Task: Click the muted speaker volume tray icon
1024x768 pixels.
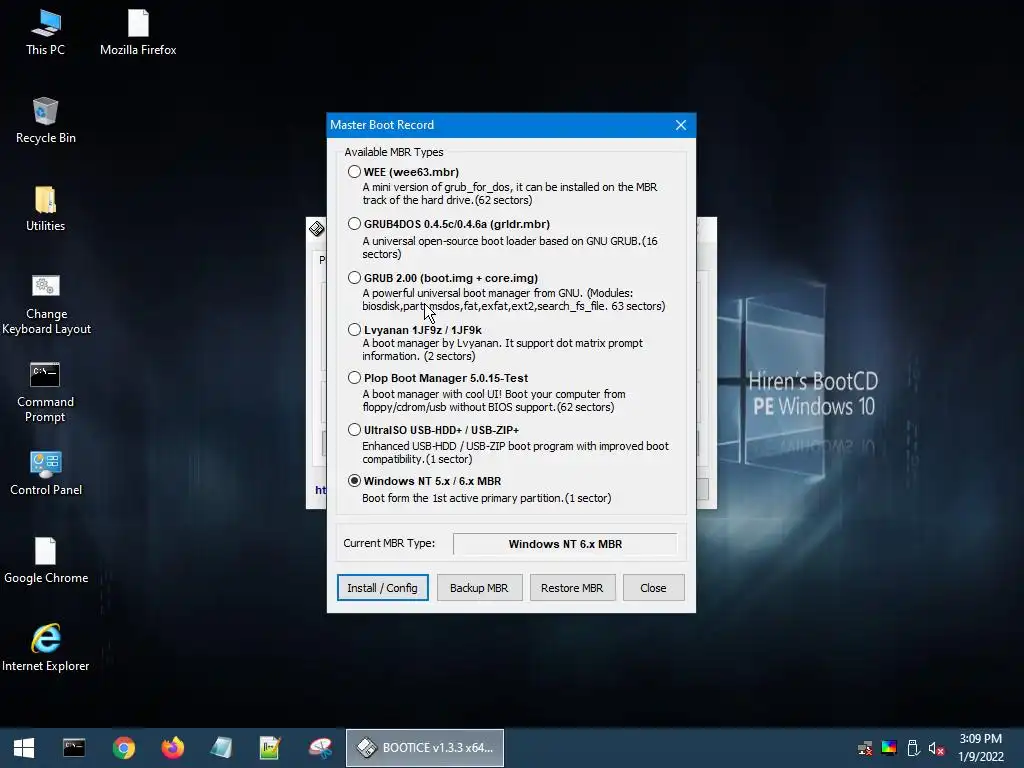Action: pos(936,748)
